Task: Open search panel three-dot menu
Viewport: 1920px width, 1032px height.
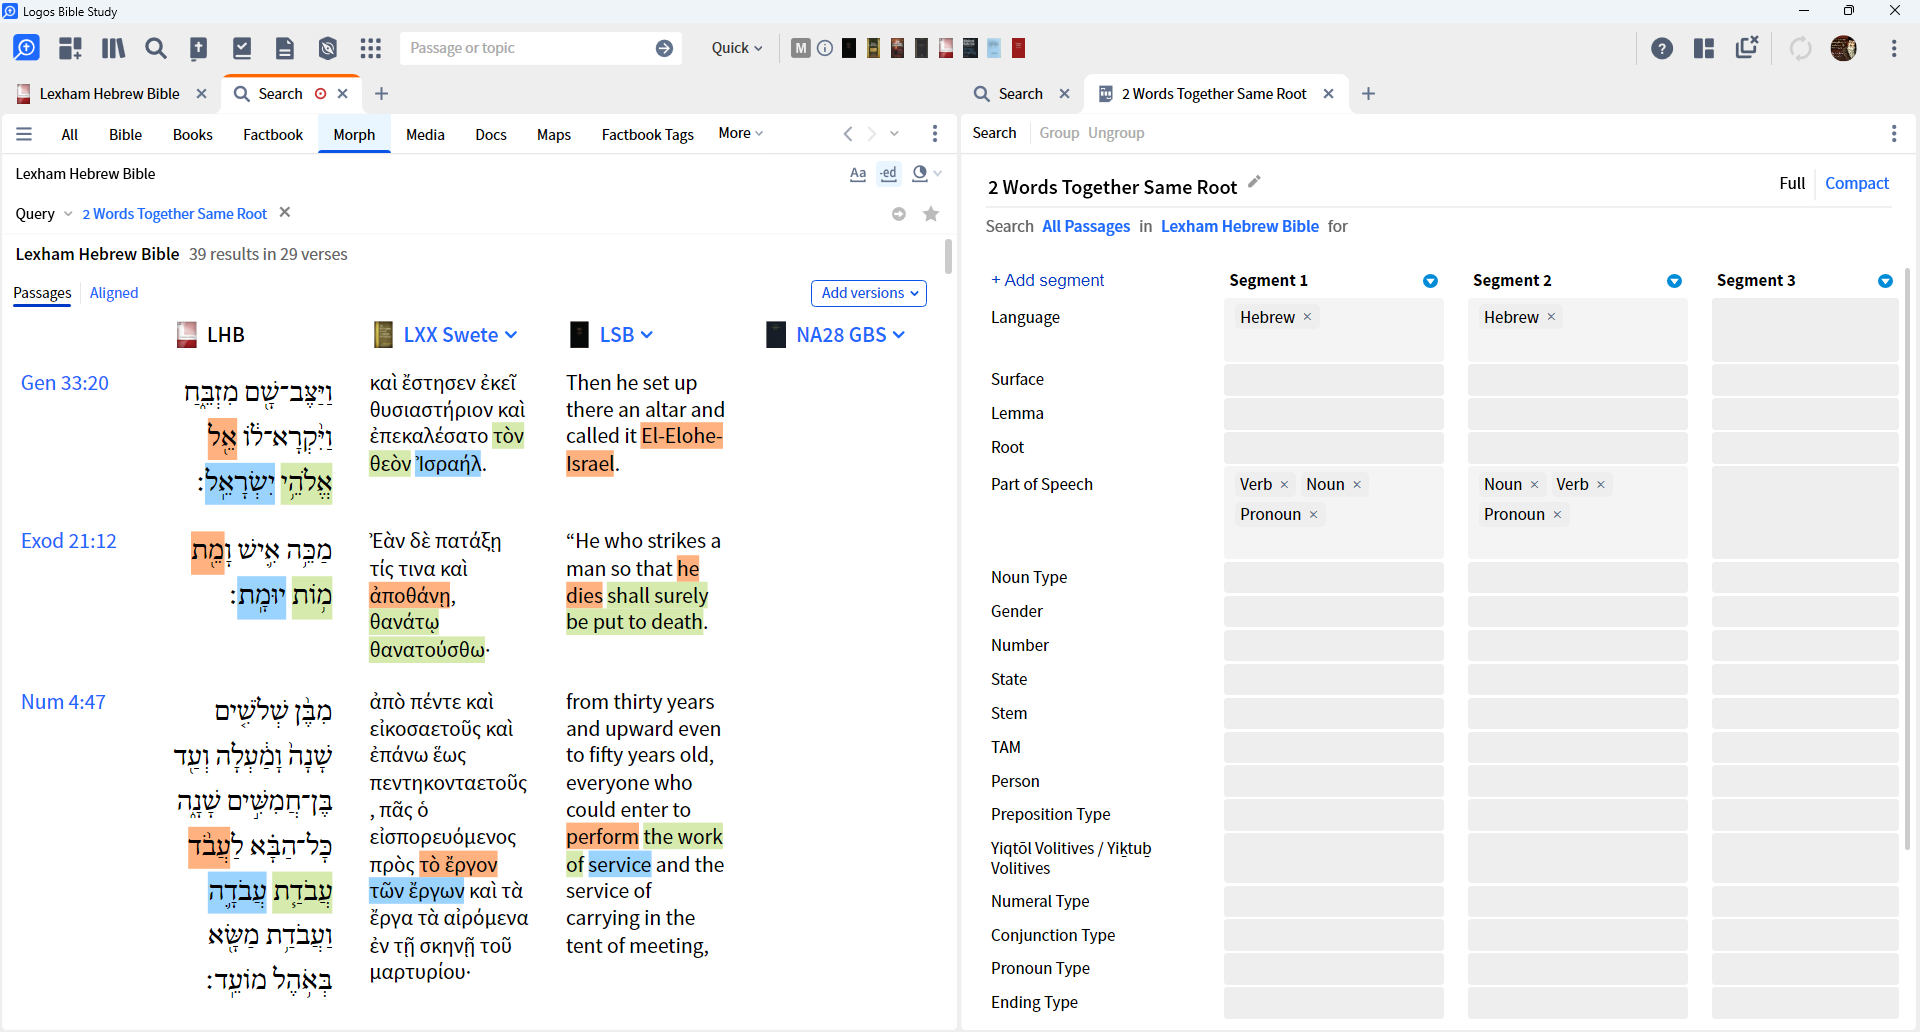Action: pos(935,134)
